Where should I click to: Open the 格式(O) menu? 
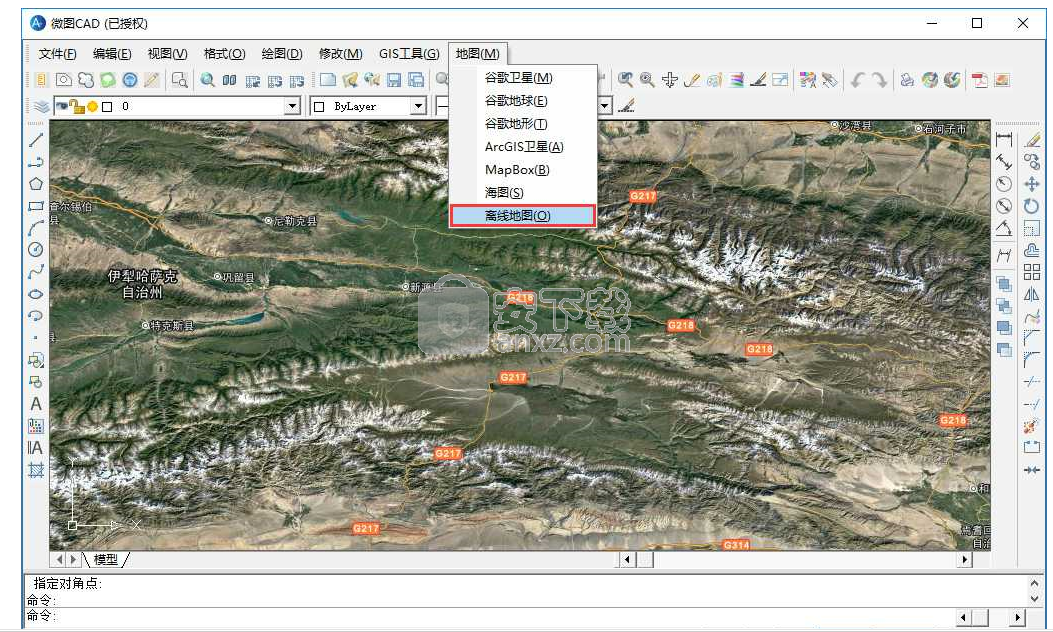point(224,54)
